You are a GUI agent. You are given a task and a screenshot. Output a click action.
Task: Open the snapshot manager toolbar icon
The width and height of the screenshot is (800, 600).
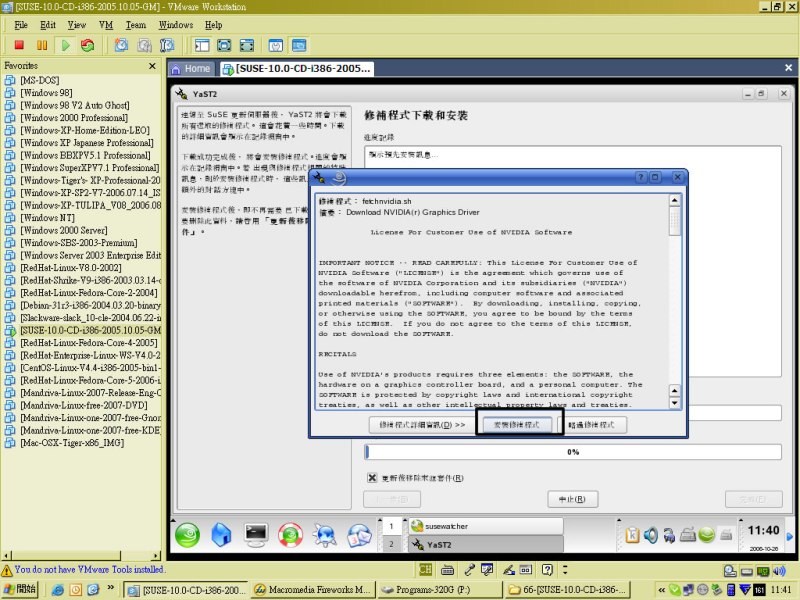(x=167, y=45)
